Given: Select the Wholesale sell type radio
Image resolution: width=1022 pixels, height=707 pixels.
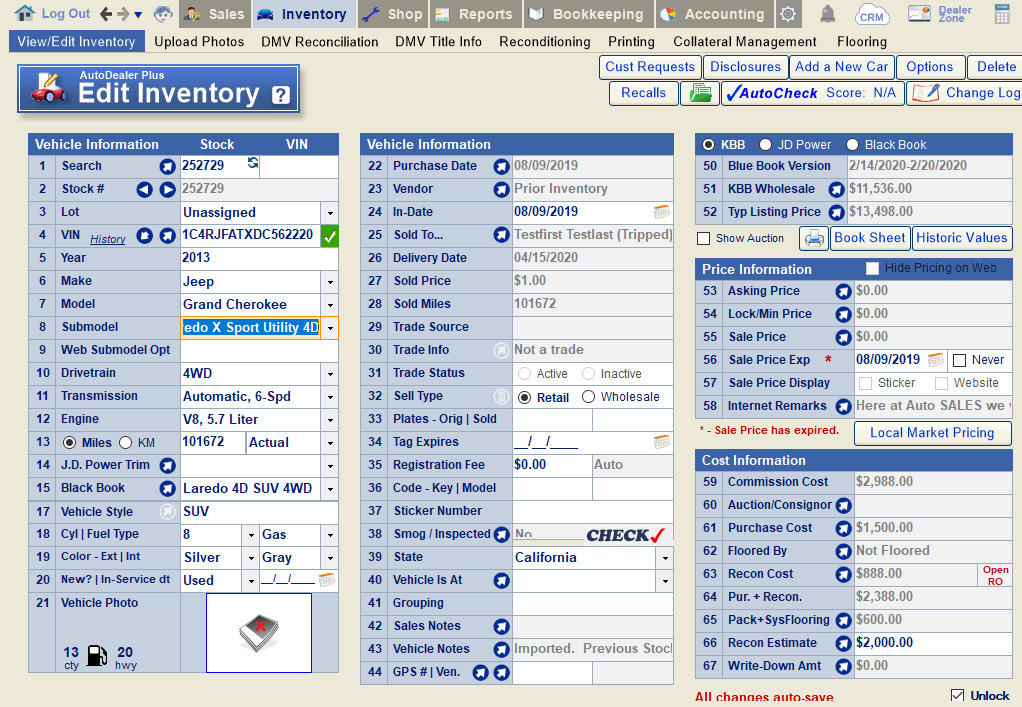Looking at the screenshot, I should click(588, 397).
